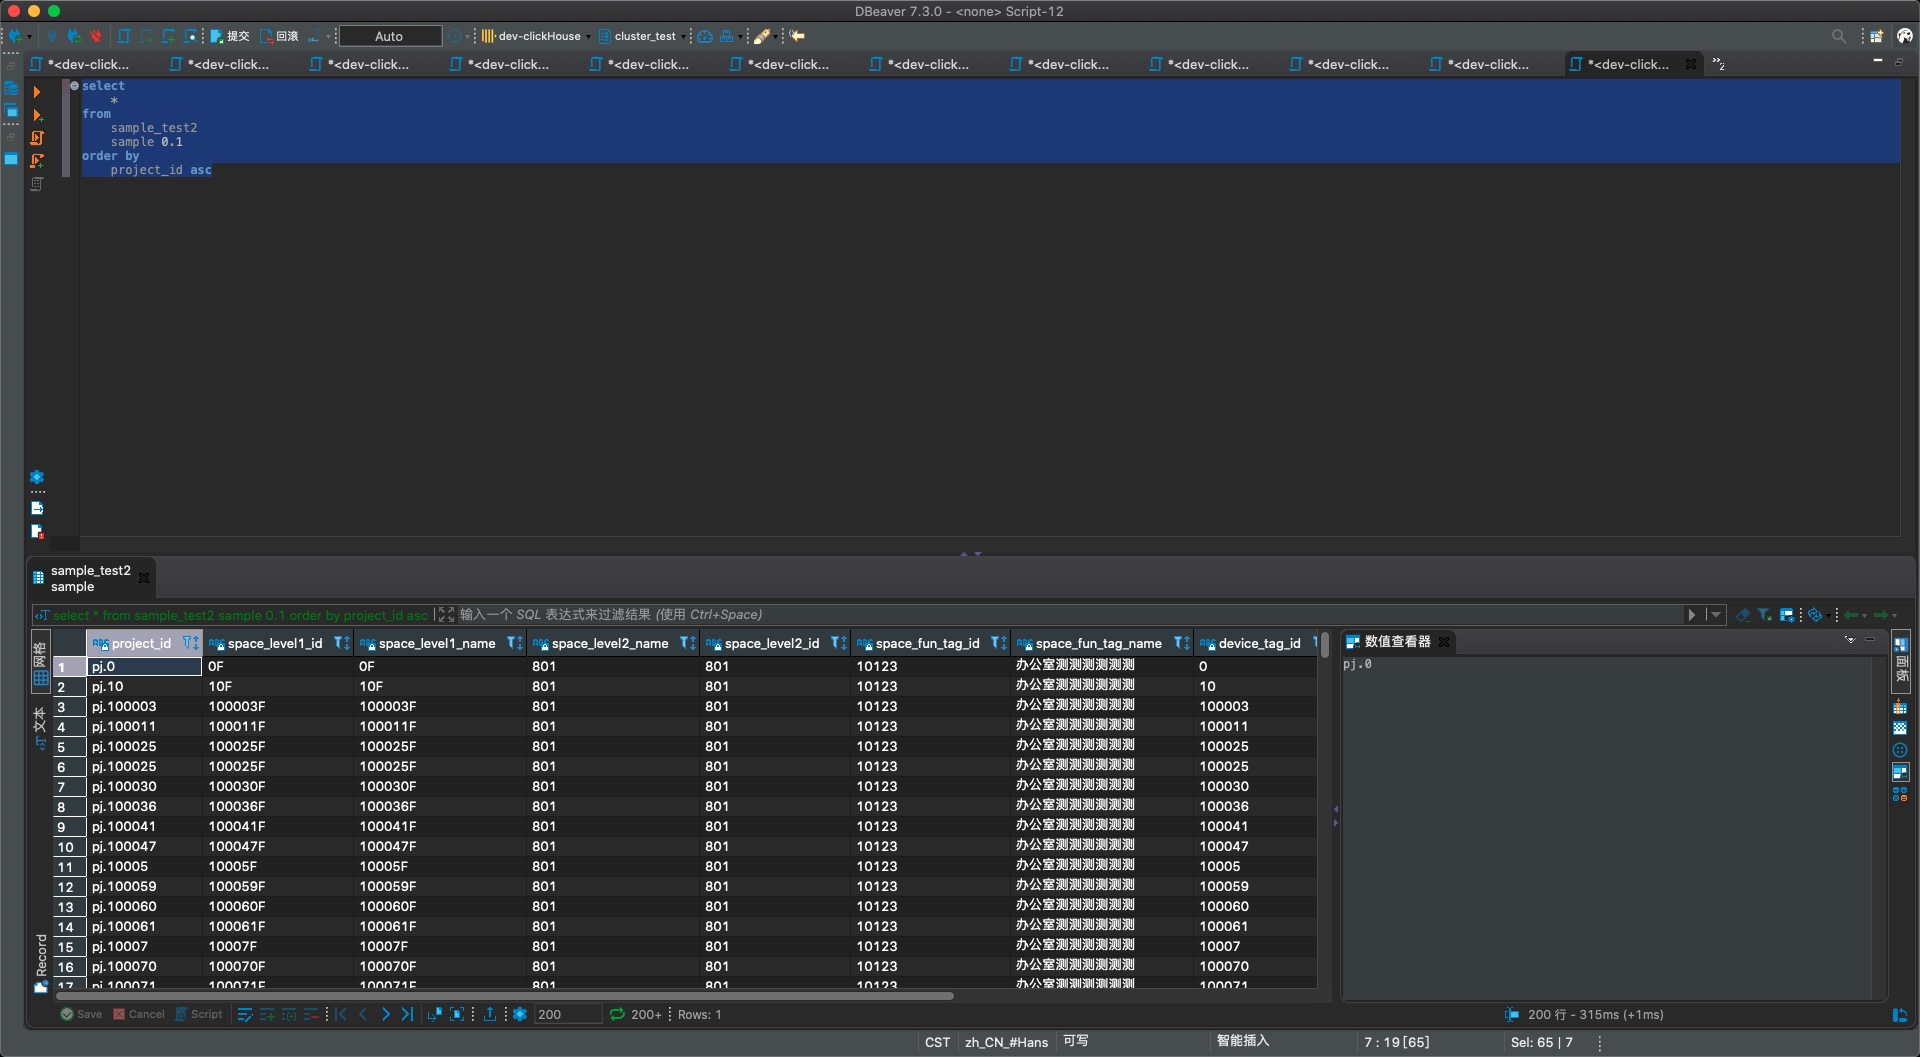Close the sample_test2 sample results tab
Viewport: 1920px width, 1057px height.
144,578
